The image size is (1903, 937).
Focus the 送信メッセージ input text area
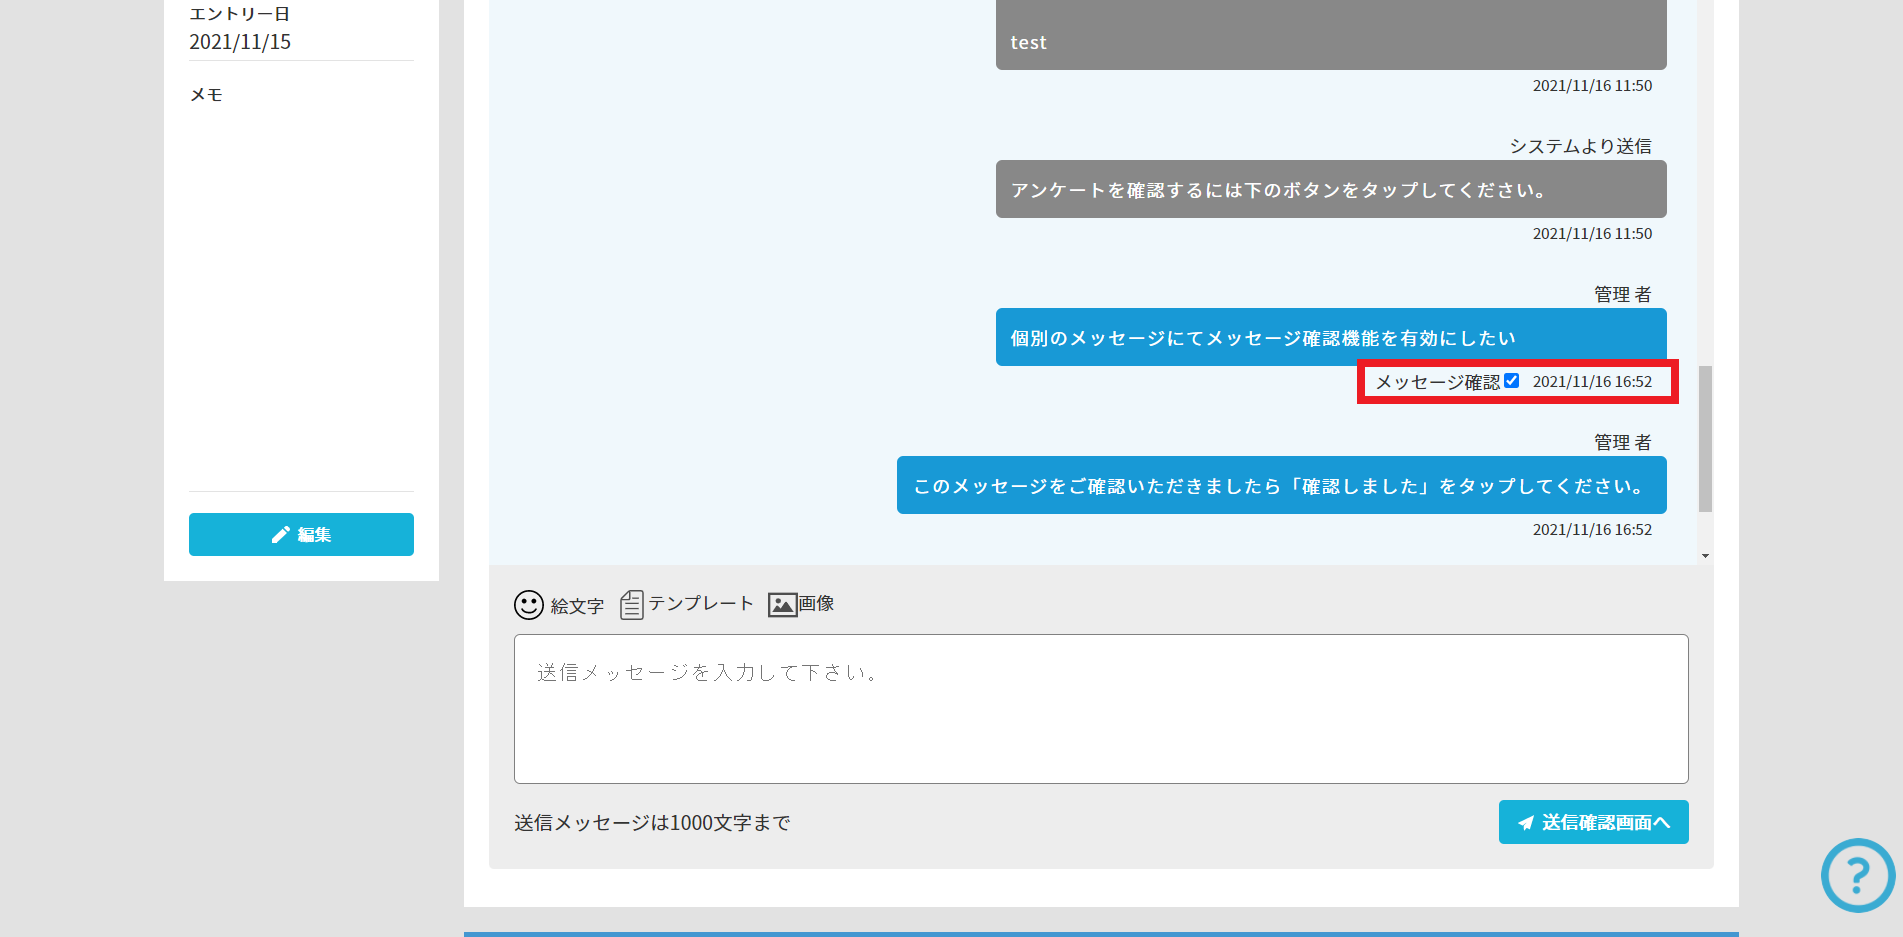coord(1100,708)
